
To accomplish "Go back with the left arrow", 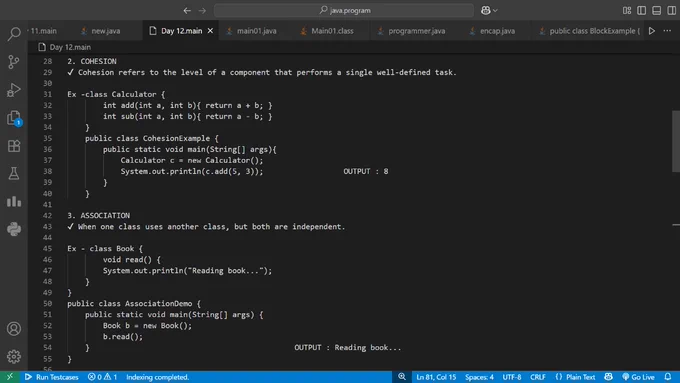I will (x=187, y=10).
